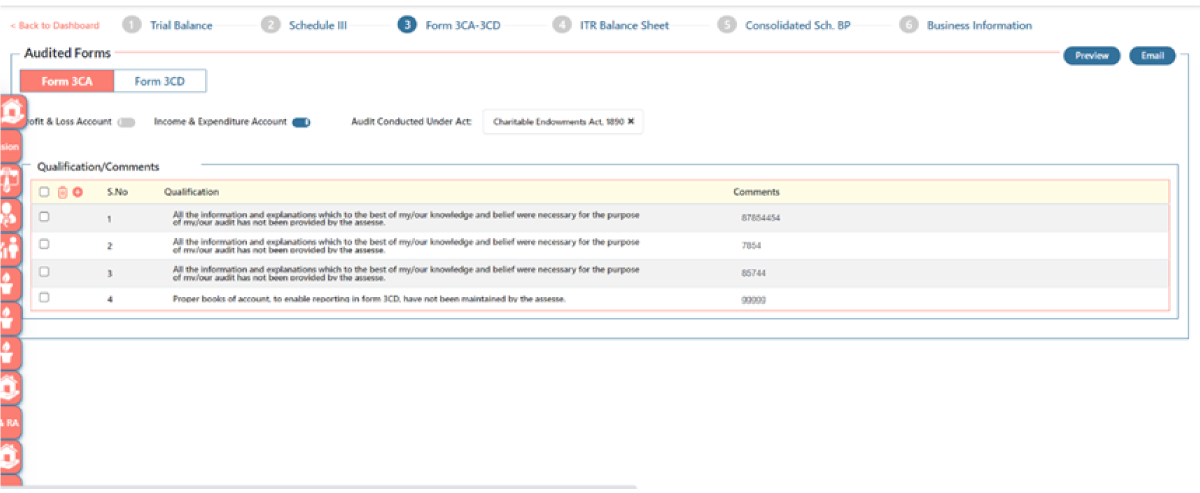Image resolution: width=1200 pixels, height=493 pixels.
Task: Click the Comments column header
Action: click(x=756, y=192)
